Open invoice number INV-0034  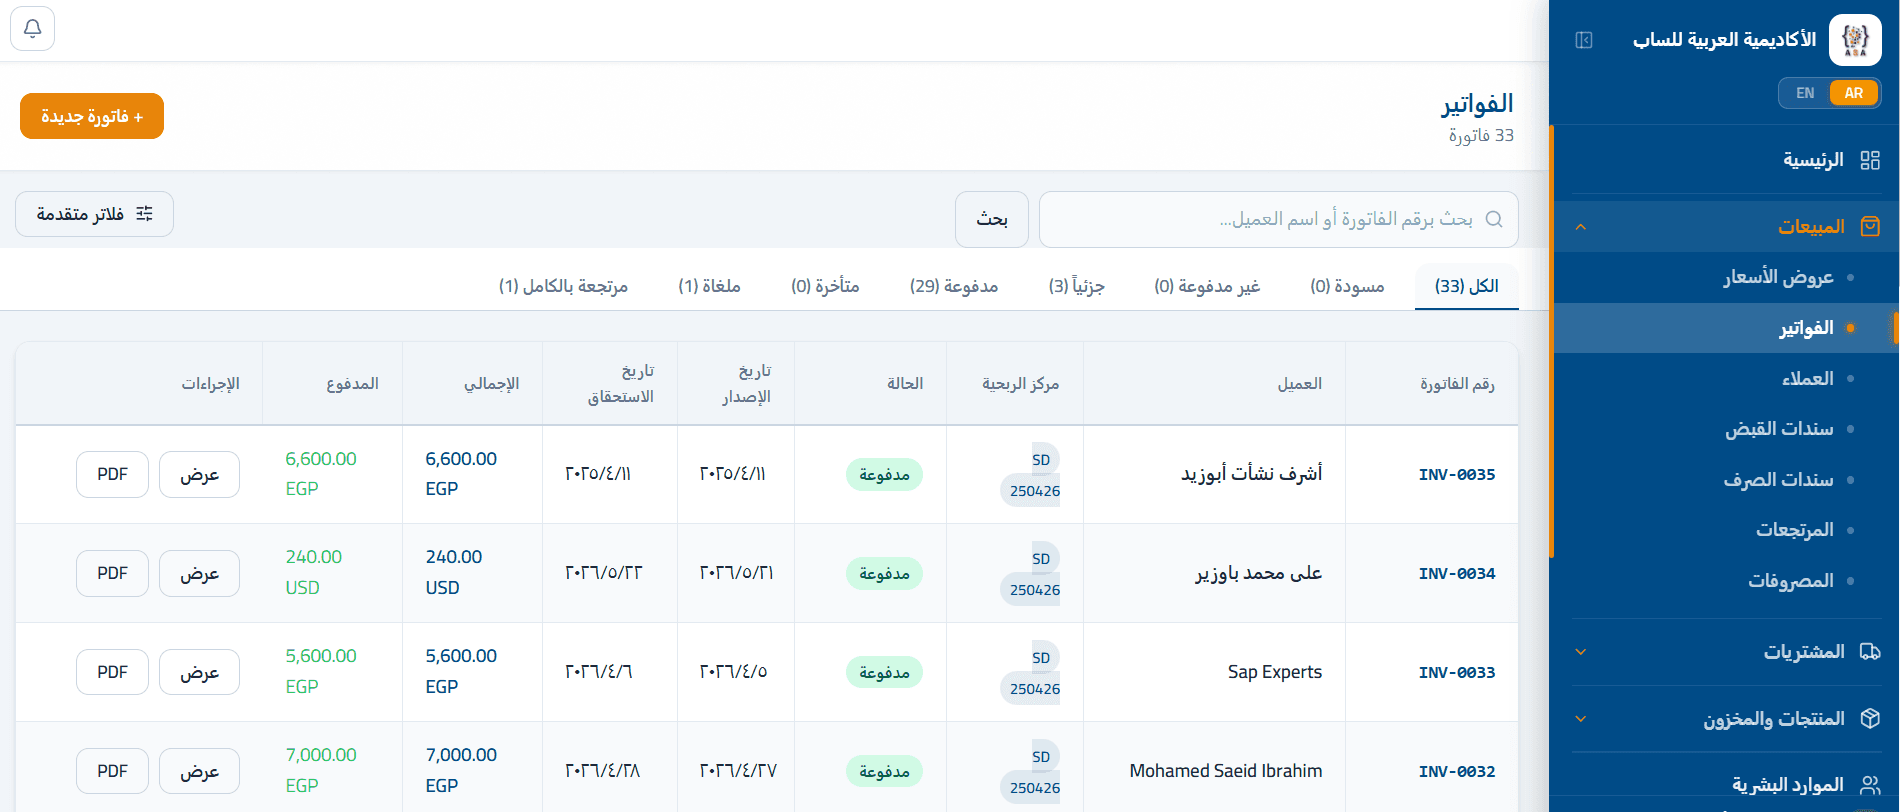[1457, 573]
